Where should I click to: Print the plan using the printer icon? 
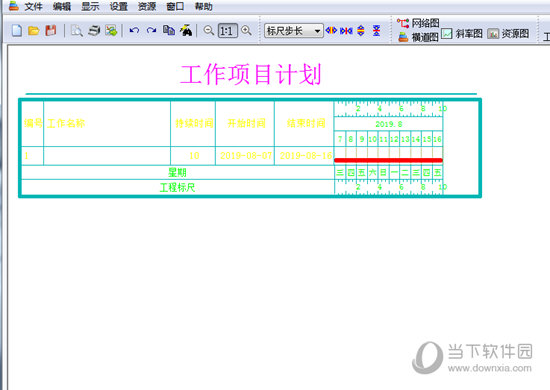[94, 31]
